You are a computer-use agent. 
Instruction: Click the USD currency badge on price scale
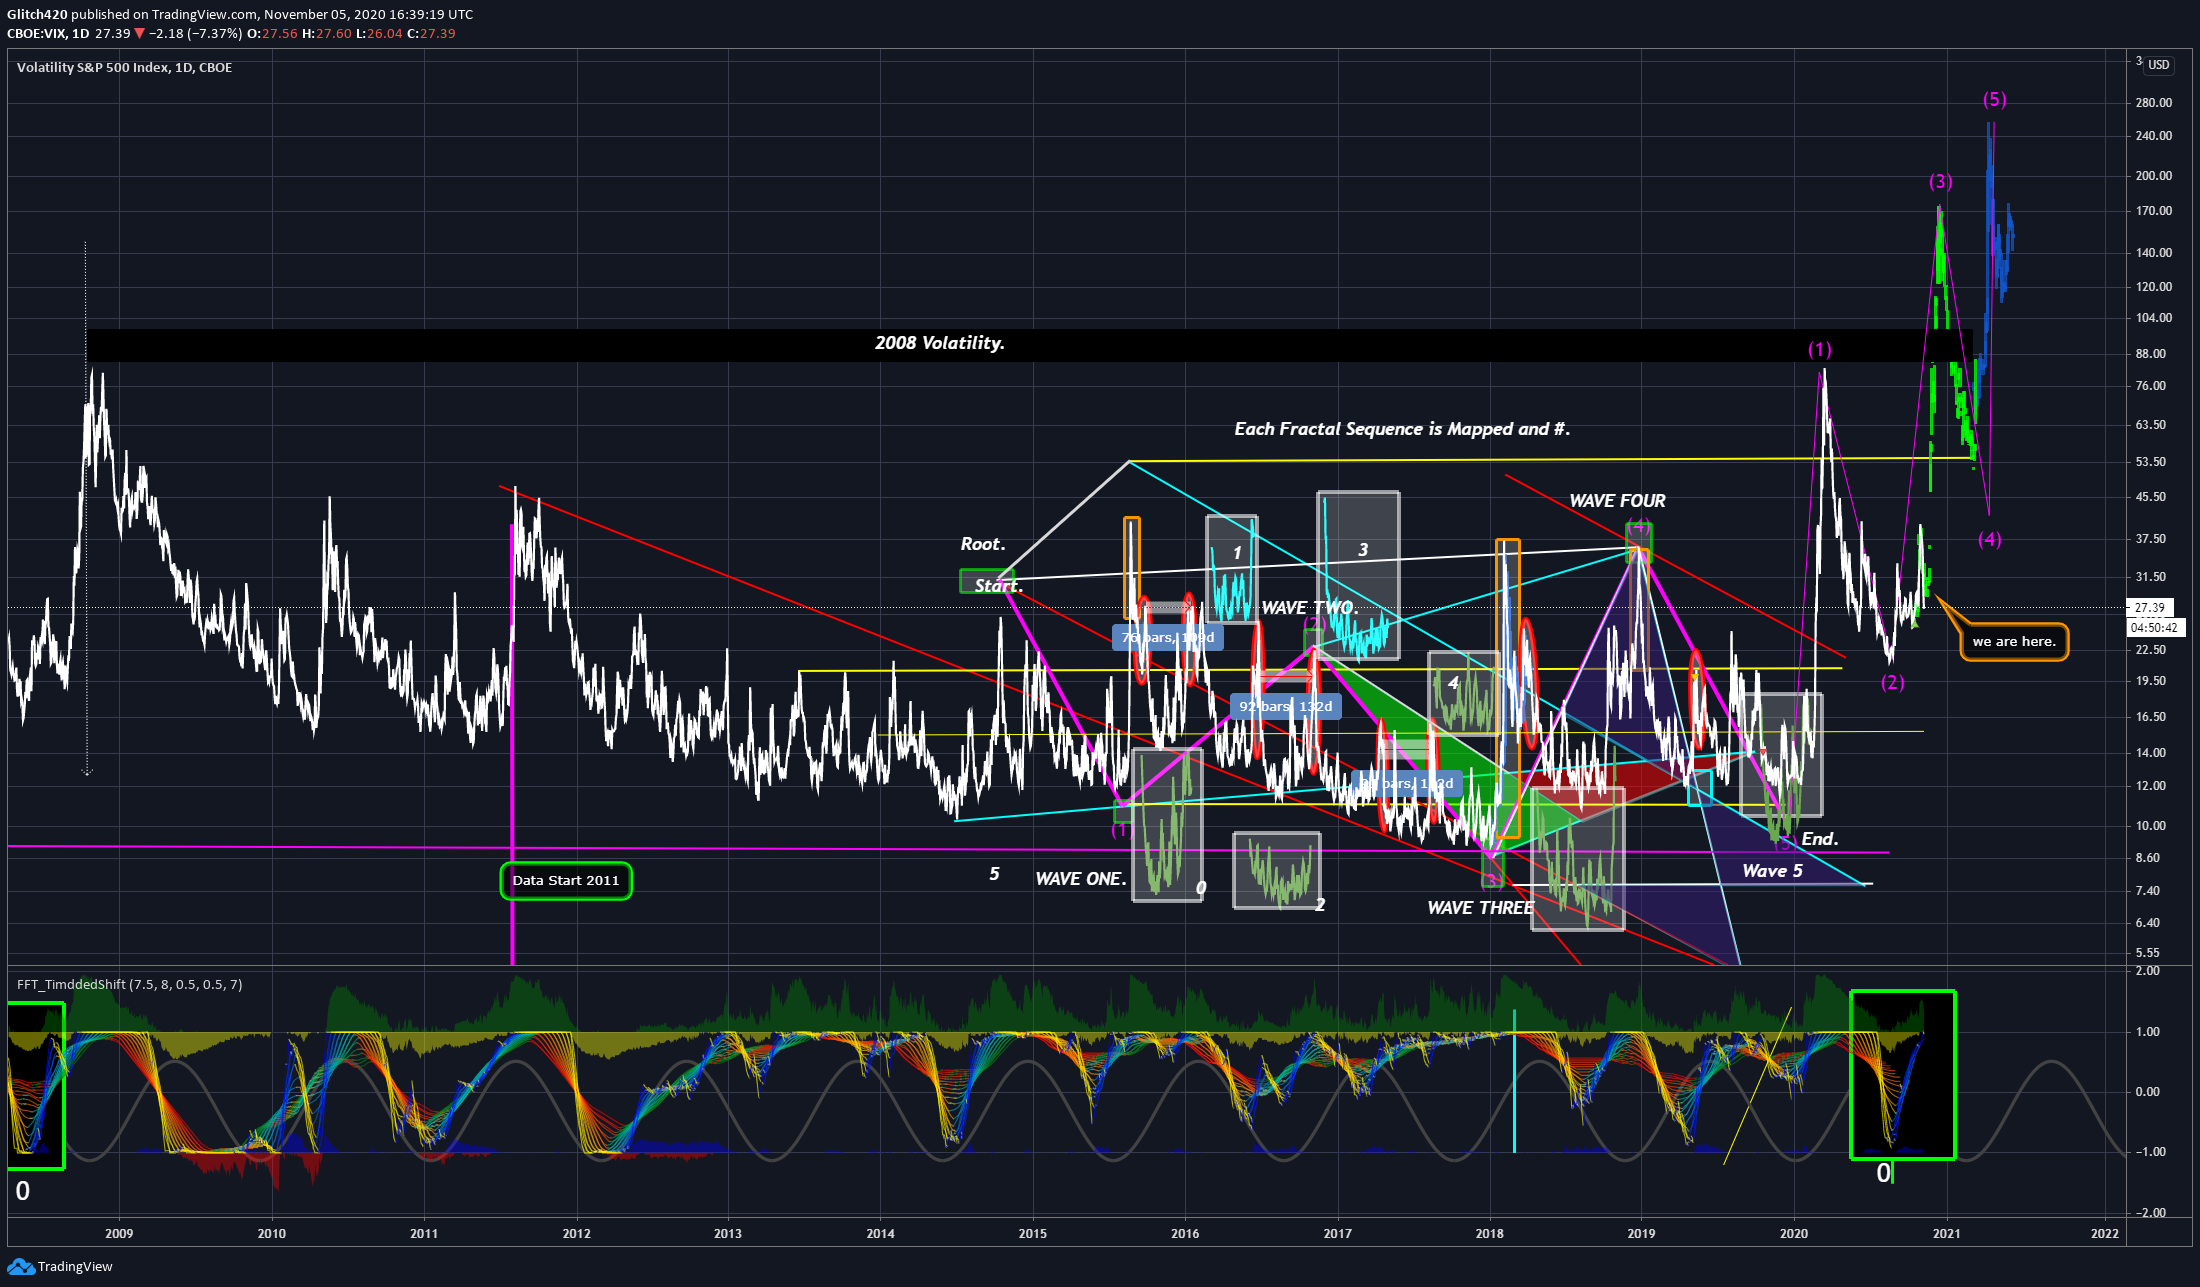(x=2159, y=65)
